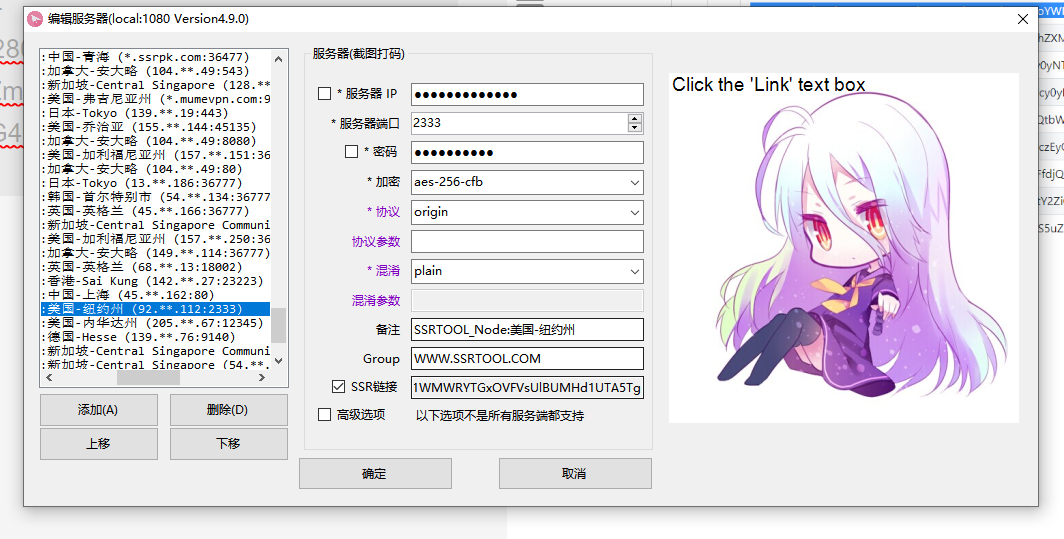The height and width of the screenshot is (539, 1064).
Task: Select server 美国-加利福尼亚州 (157.**.151
Action: (156, 155)
